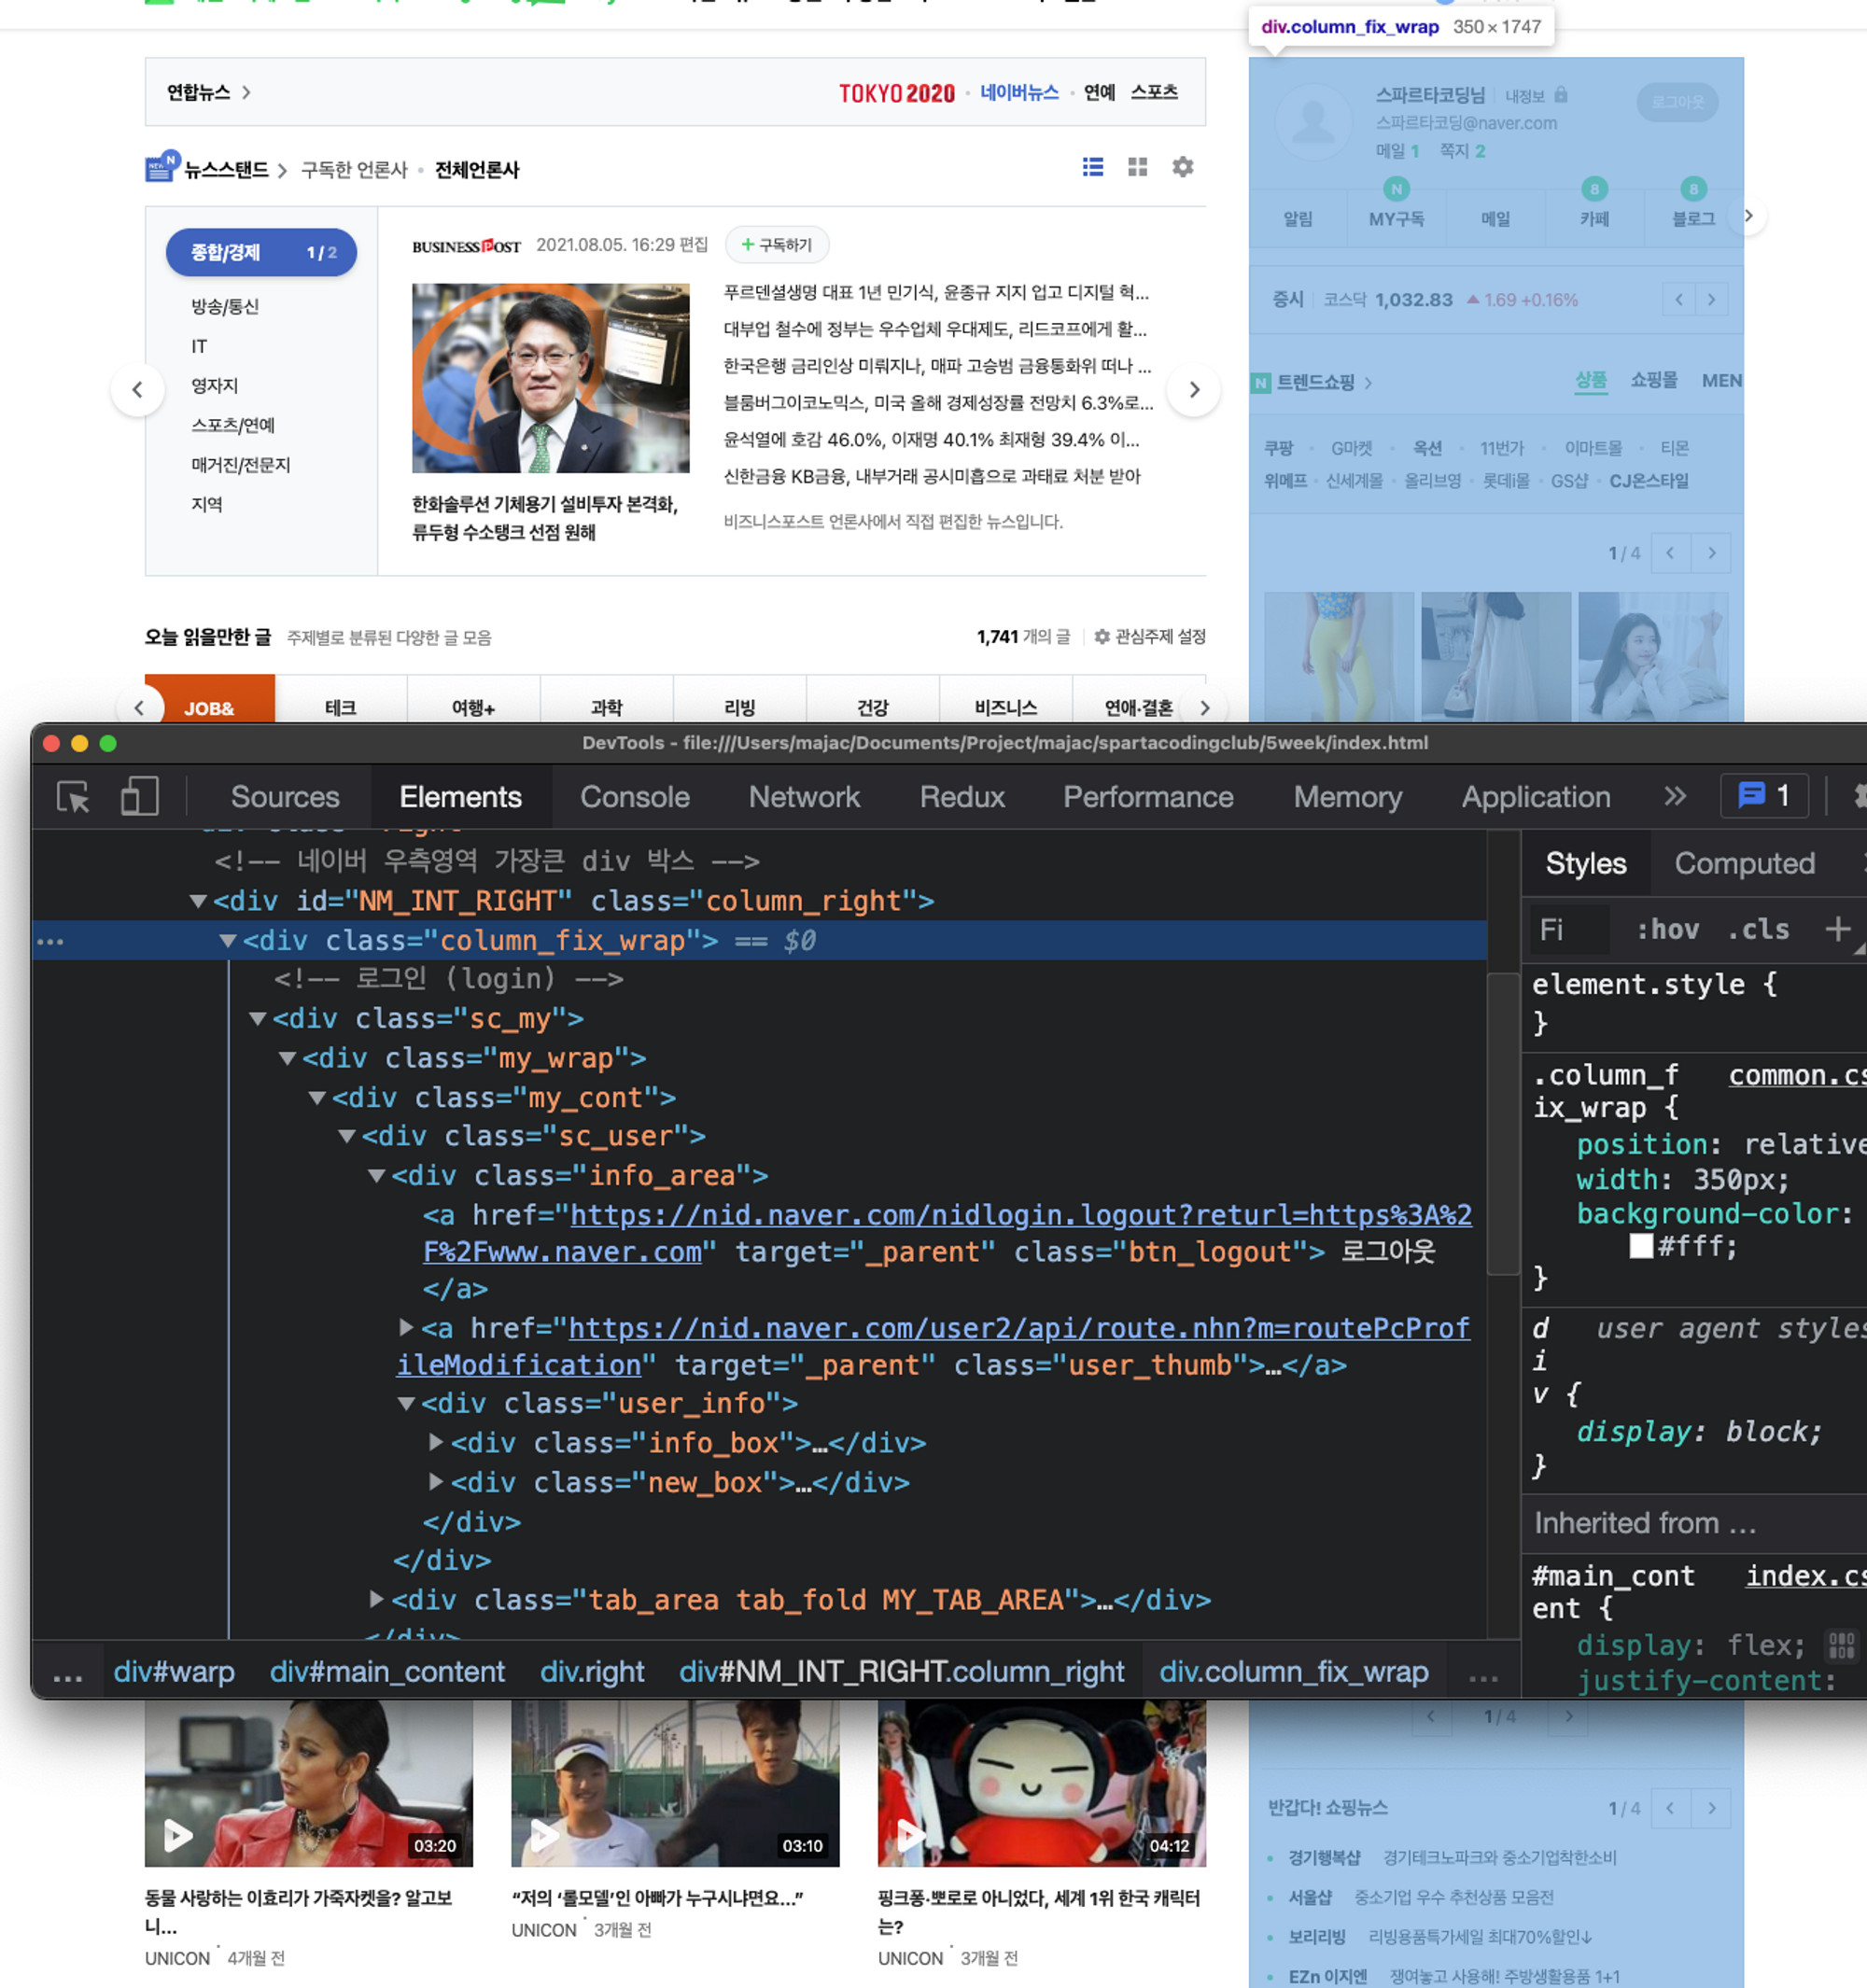
Task: Open index.css source link in Styles
Action: click(1805, 1576)
